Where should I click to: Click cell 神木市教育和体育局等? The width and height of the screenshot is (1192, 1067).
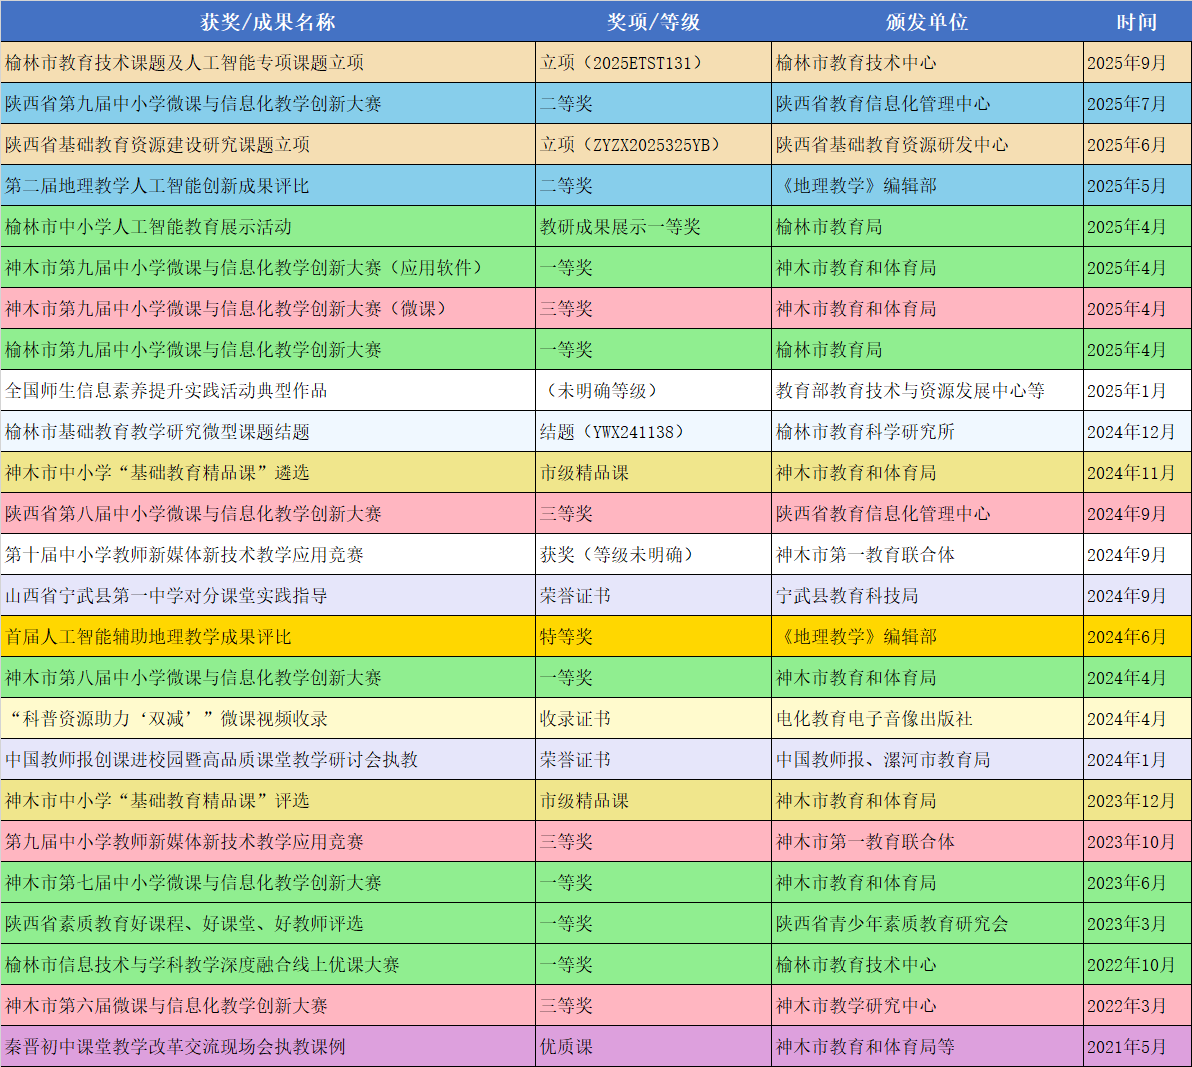pyautogui.click(x=927, y=1046)
